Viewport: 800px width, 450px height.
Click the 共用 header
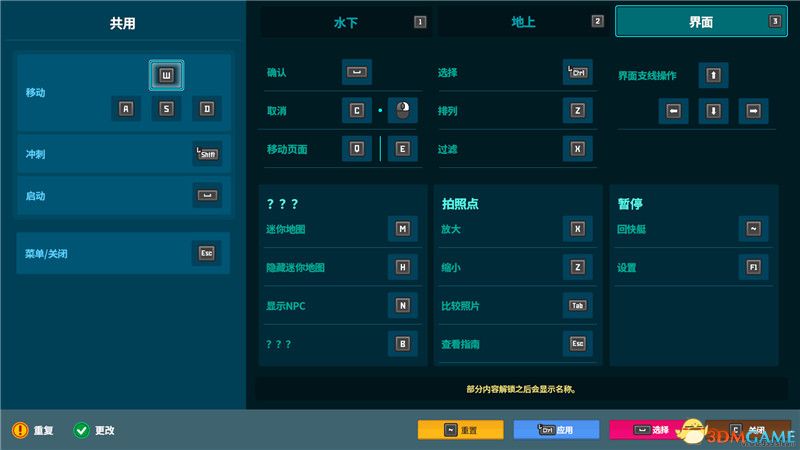click(122, 23)
